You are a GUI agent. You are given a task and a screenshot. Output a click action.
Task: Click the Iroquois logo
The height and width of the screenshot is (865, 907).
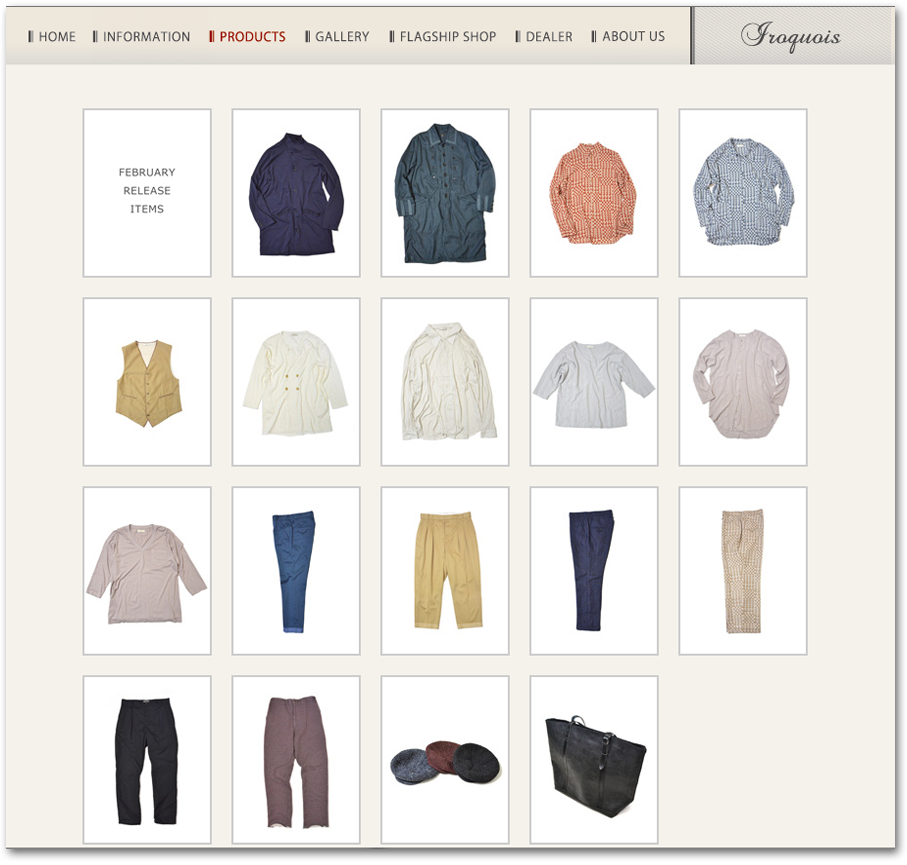tap(791, 36)
